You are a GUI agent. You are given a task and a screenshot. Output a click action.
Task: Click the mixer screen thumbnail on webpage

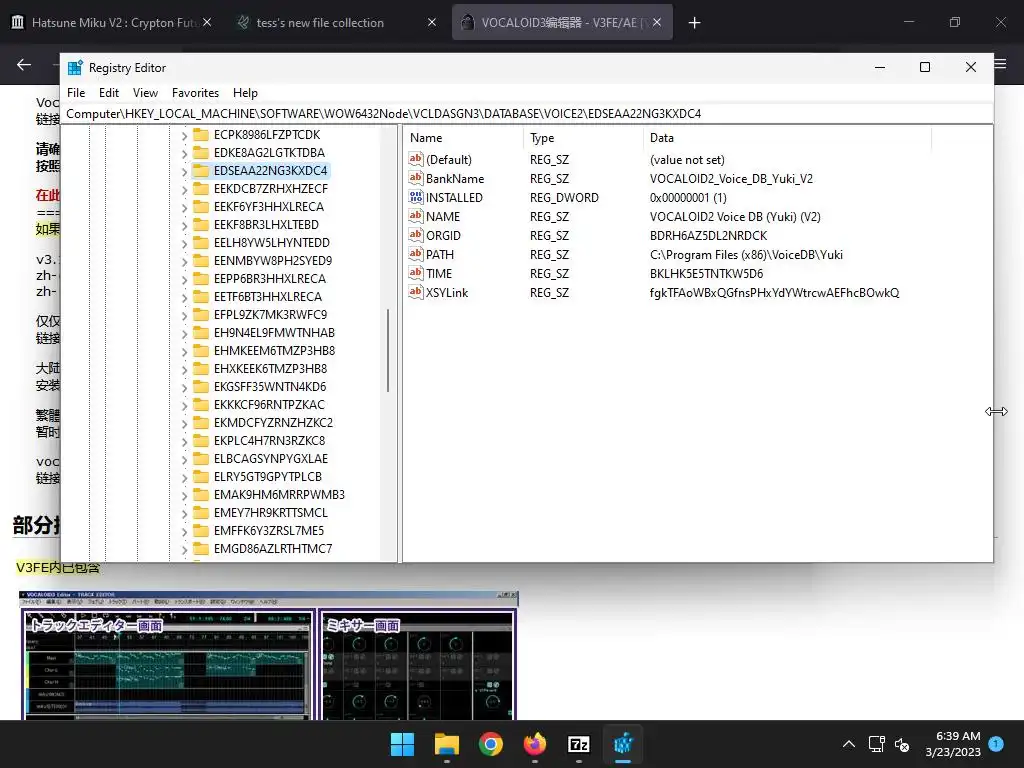tap(419, 664)
